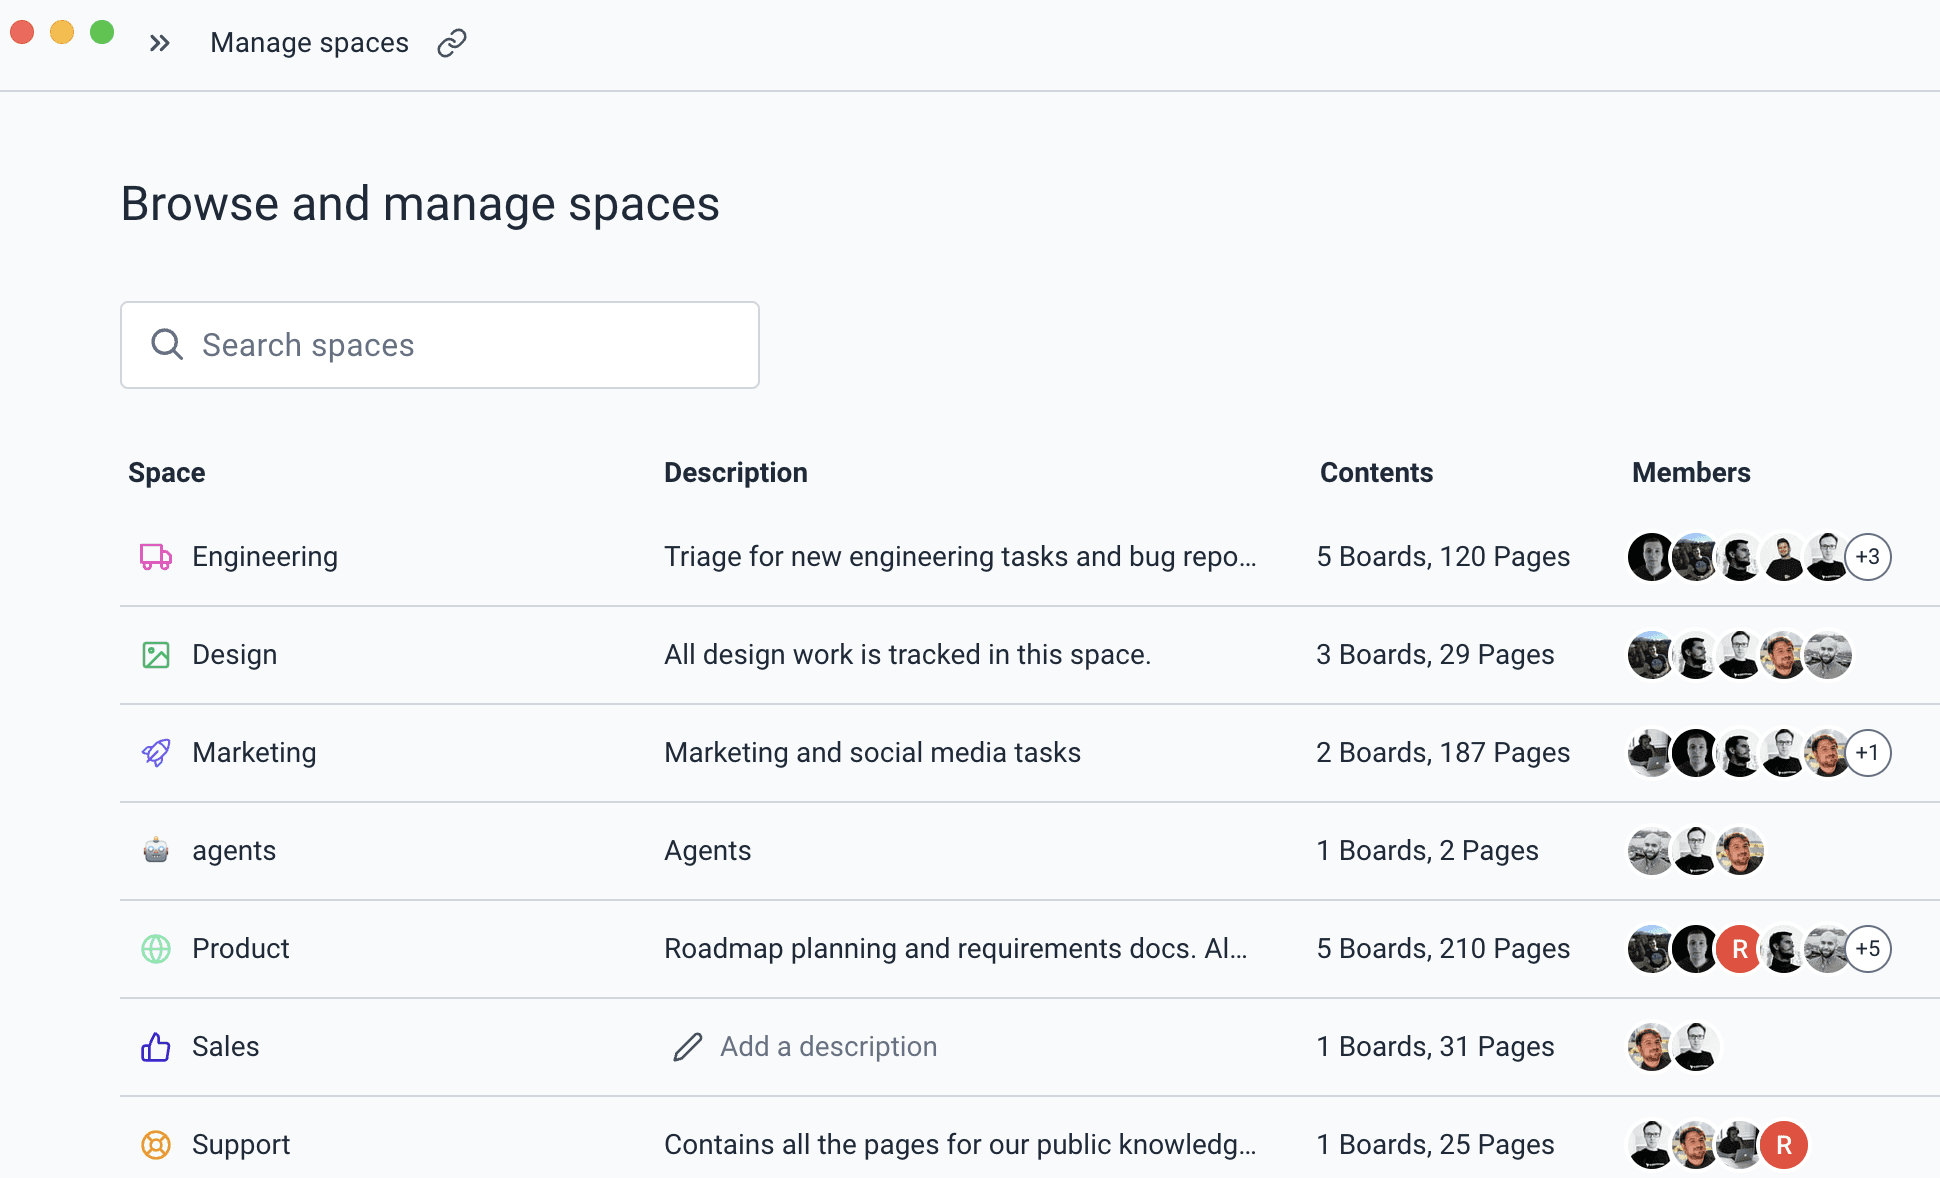Click the agents robot icon
Viewport: 1940px width, 1178px height.
coord(155,851)
